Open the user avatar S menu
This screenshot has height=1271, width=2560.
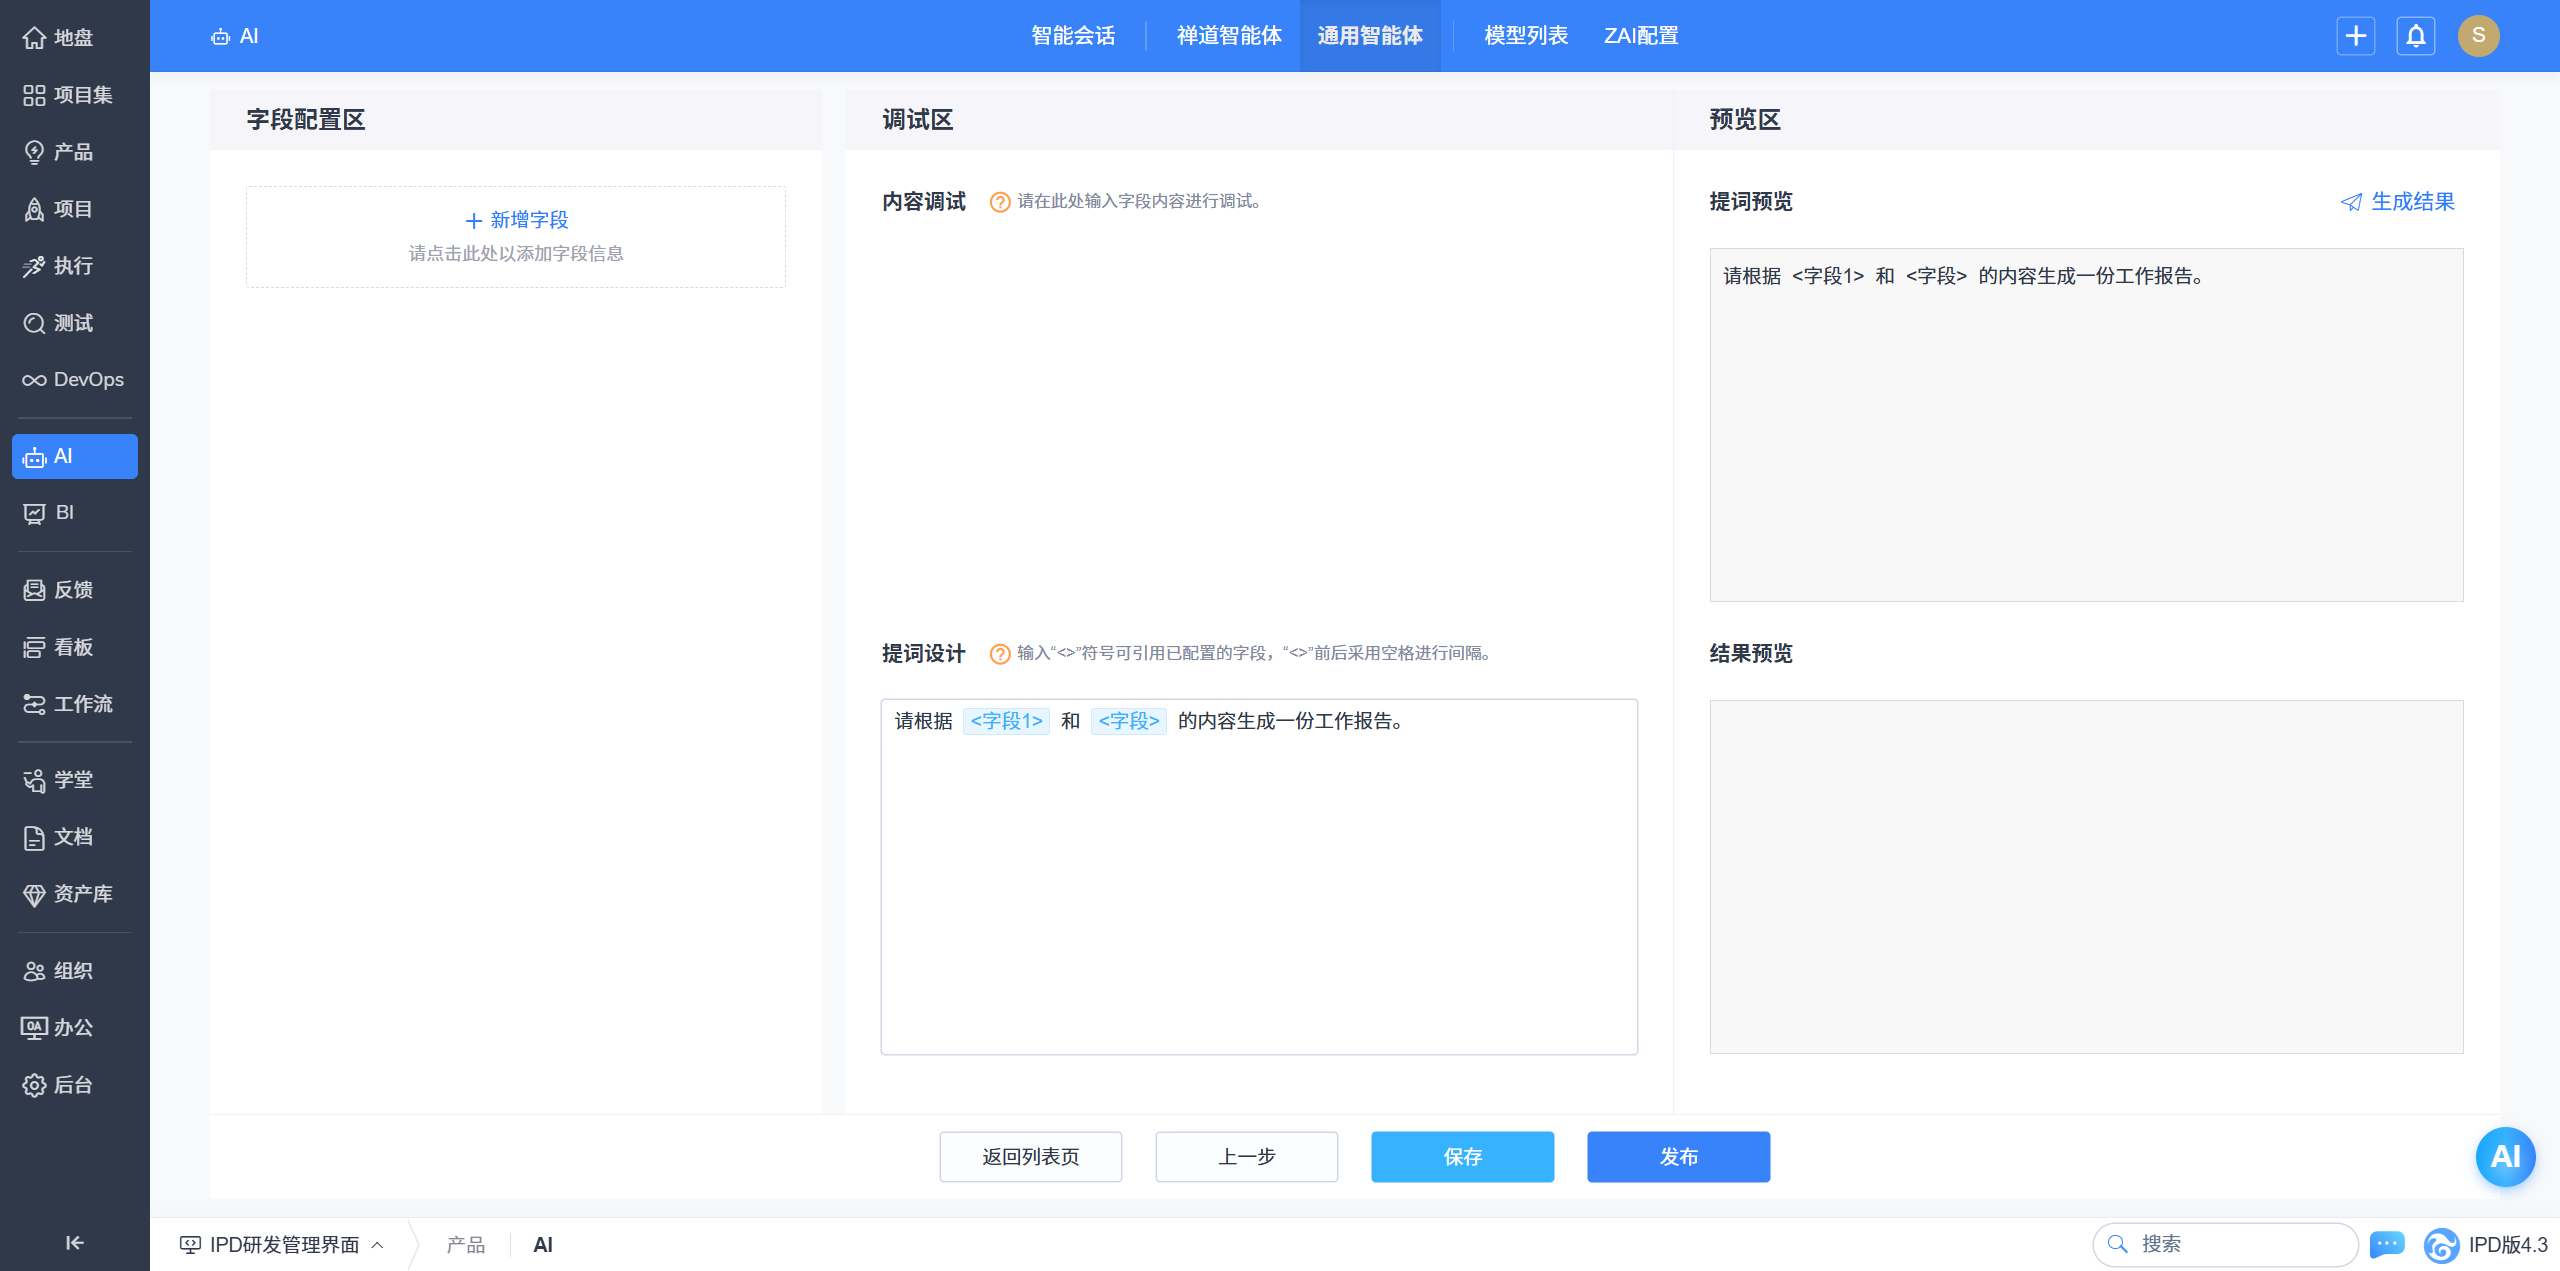point(2478,36)
